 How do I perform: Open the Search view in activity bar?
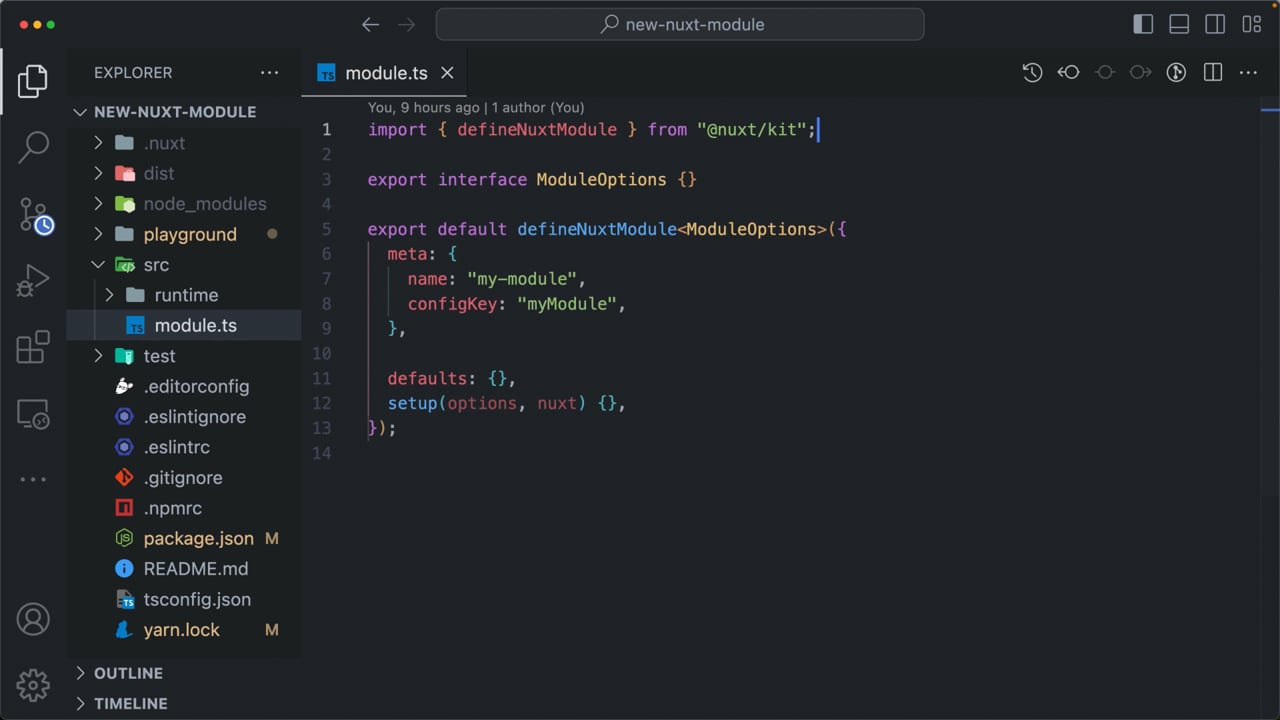[x=33, y=147]
